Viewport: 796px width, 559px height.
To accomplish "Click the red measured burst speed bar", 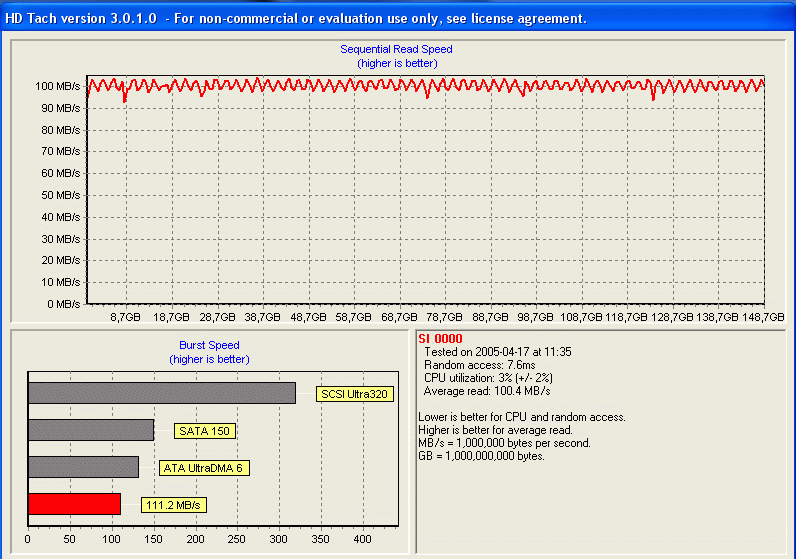I will coord(75,504).
